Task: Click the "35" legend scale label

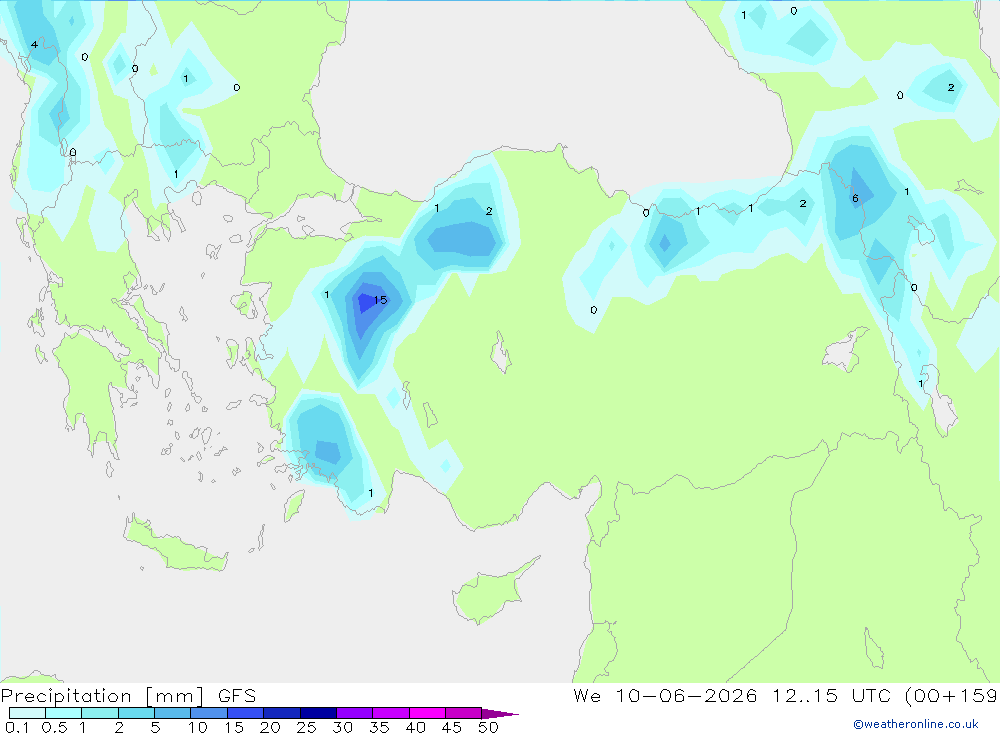Action: [x=379, y=727]
